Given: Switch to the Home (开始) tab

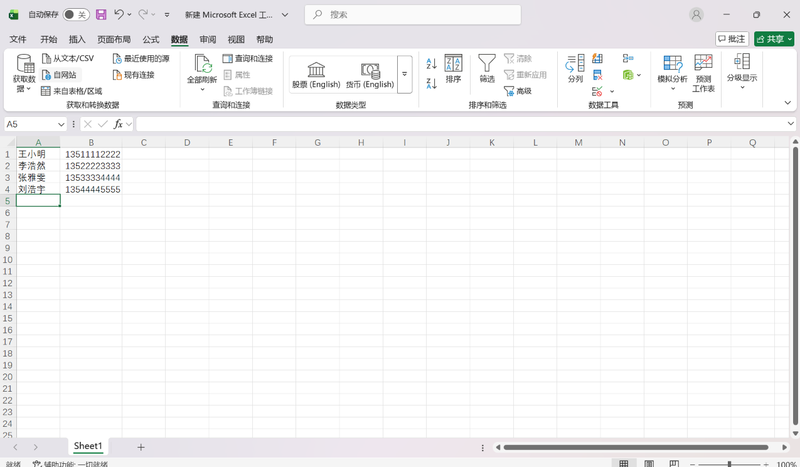Looking at the screenshot, I should pos(49,39).
